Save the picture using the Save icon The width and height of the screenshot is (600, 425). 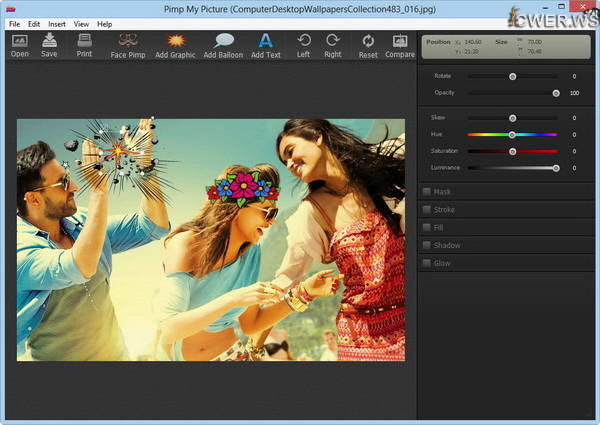49,42
